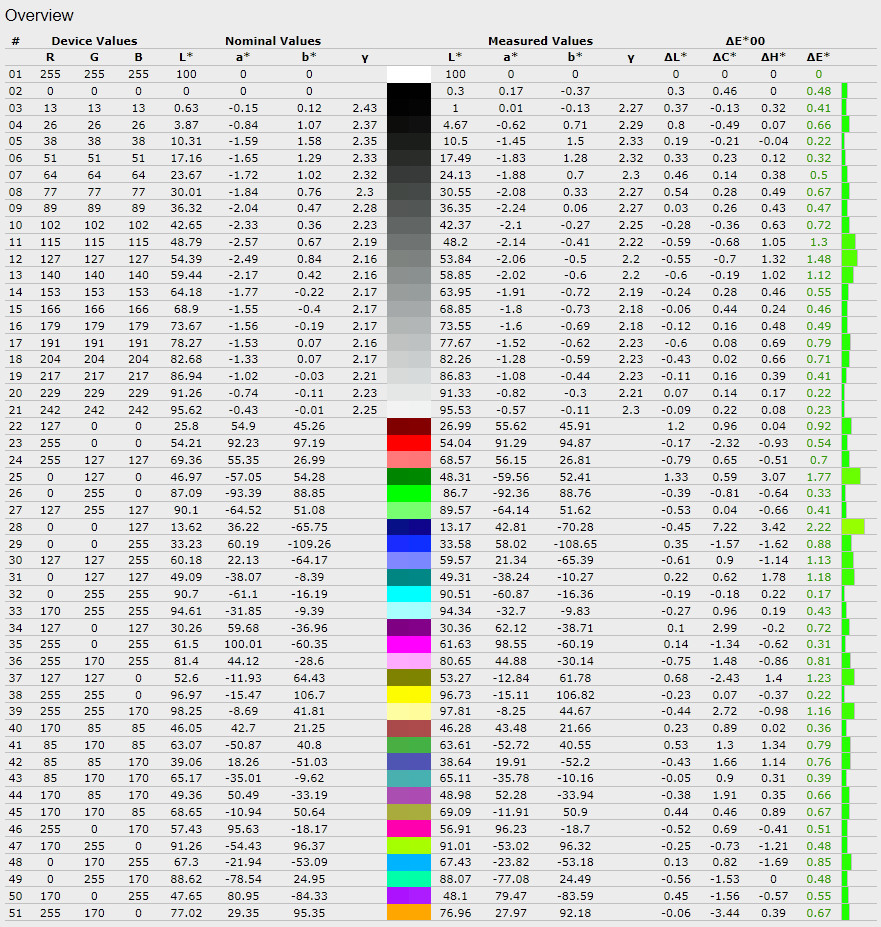Select the white swatch in row 01
The height and width of the screenshot is (927, 881).
point(409,74)
